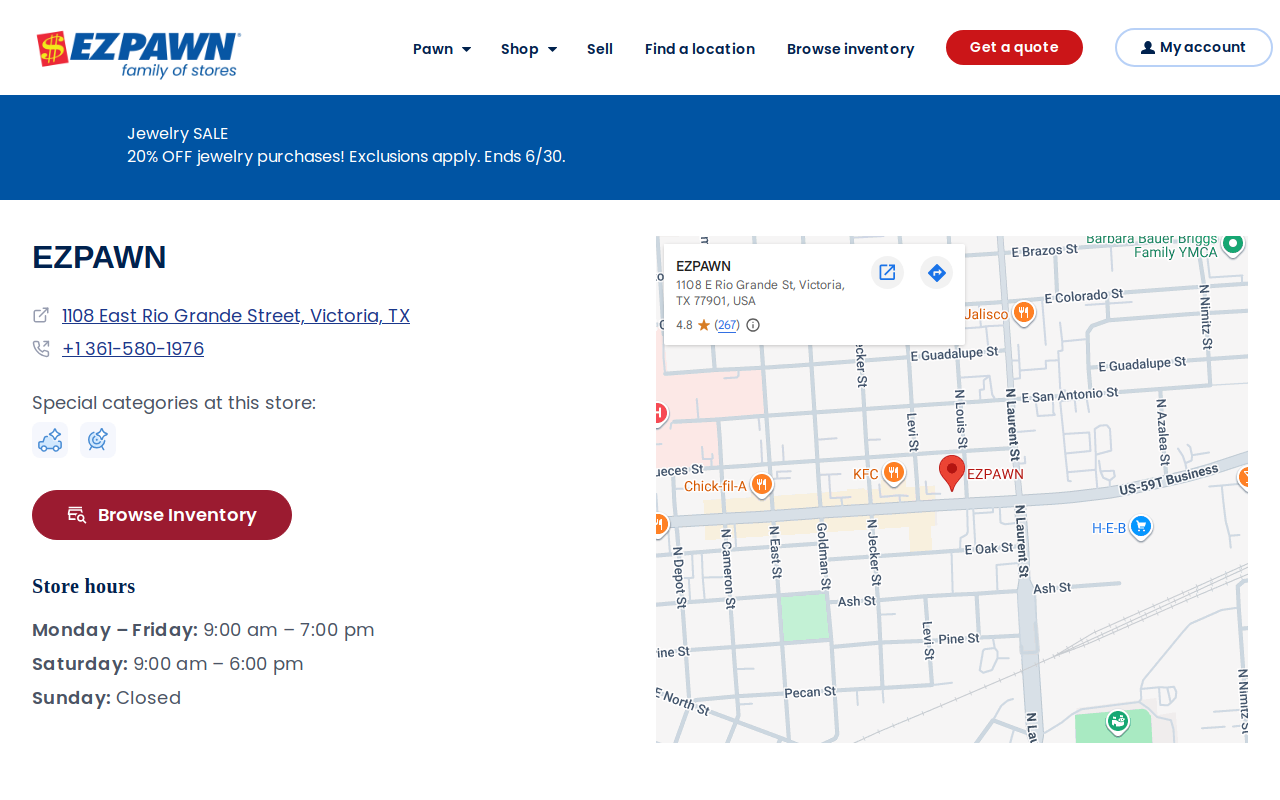The width and height of the screenshot is (1280, 800).
Task: Click the Jewelry SALE banner text
Action: (178, 134)
